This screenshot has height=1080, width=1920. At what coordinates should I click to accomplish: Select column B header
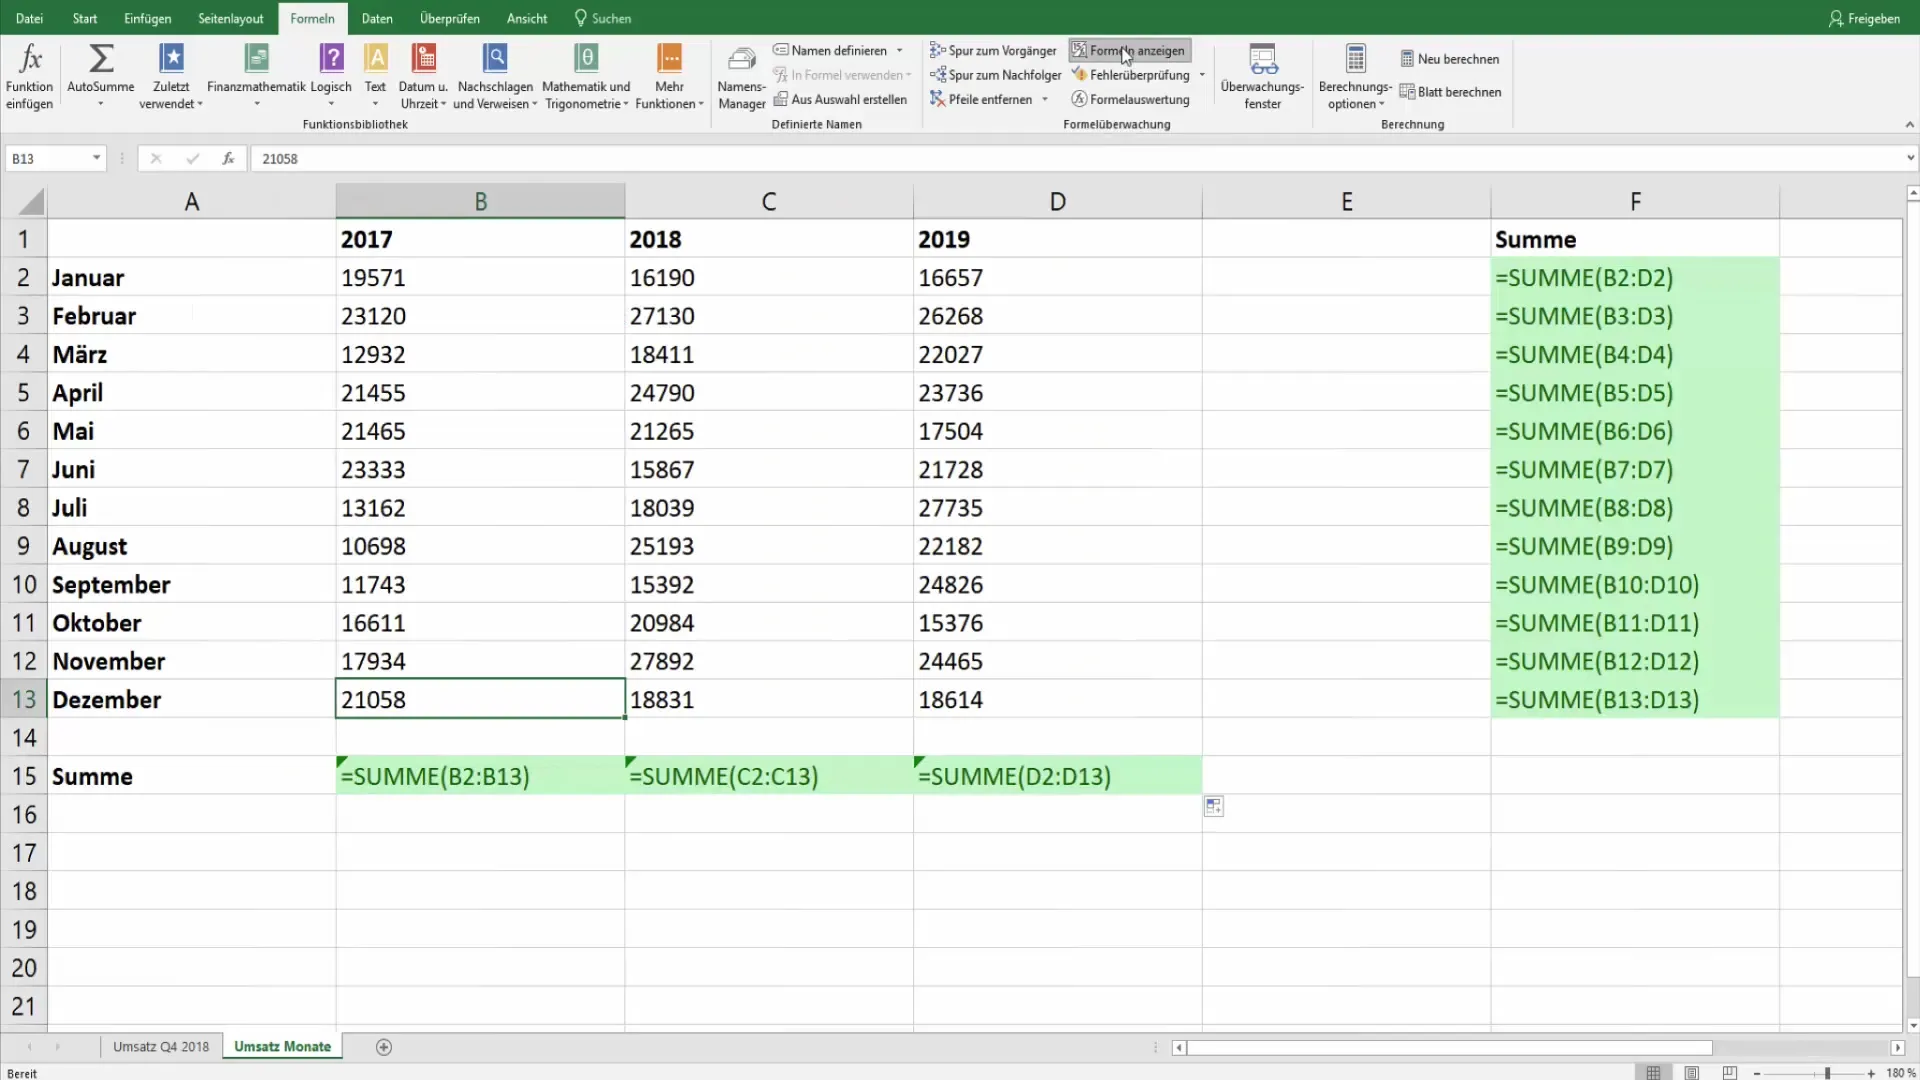pos(480,201)
